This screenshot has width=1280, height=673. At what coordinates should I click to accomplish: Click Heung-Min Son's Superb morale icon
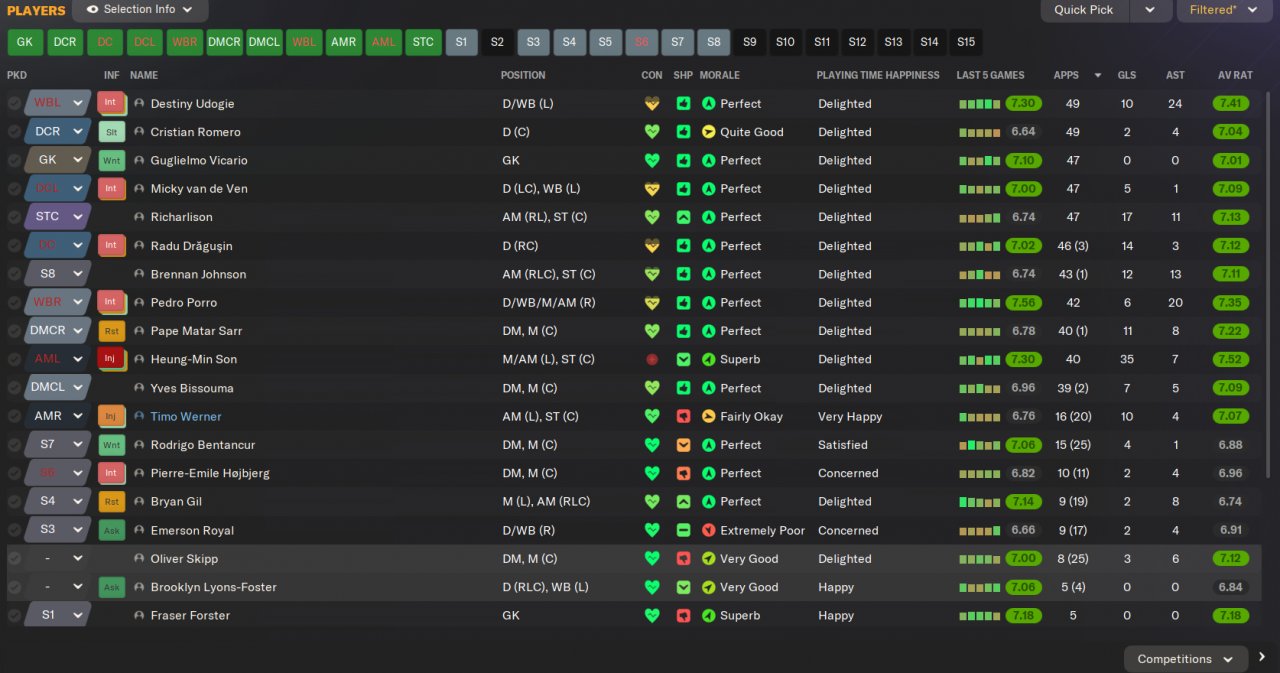tap(709, 359)
